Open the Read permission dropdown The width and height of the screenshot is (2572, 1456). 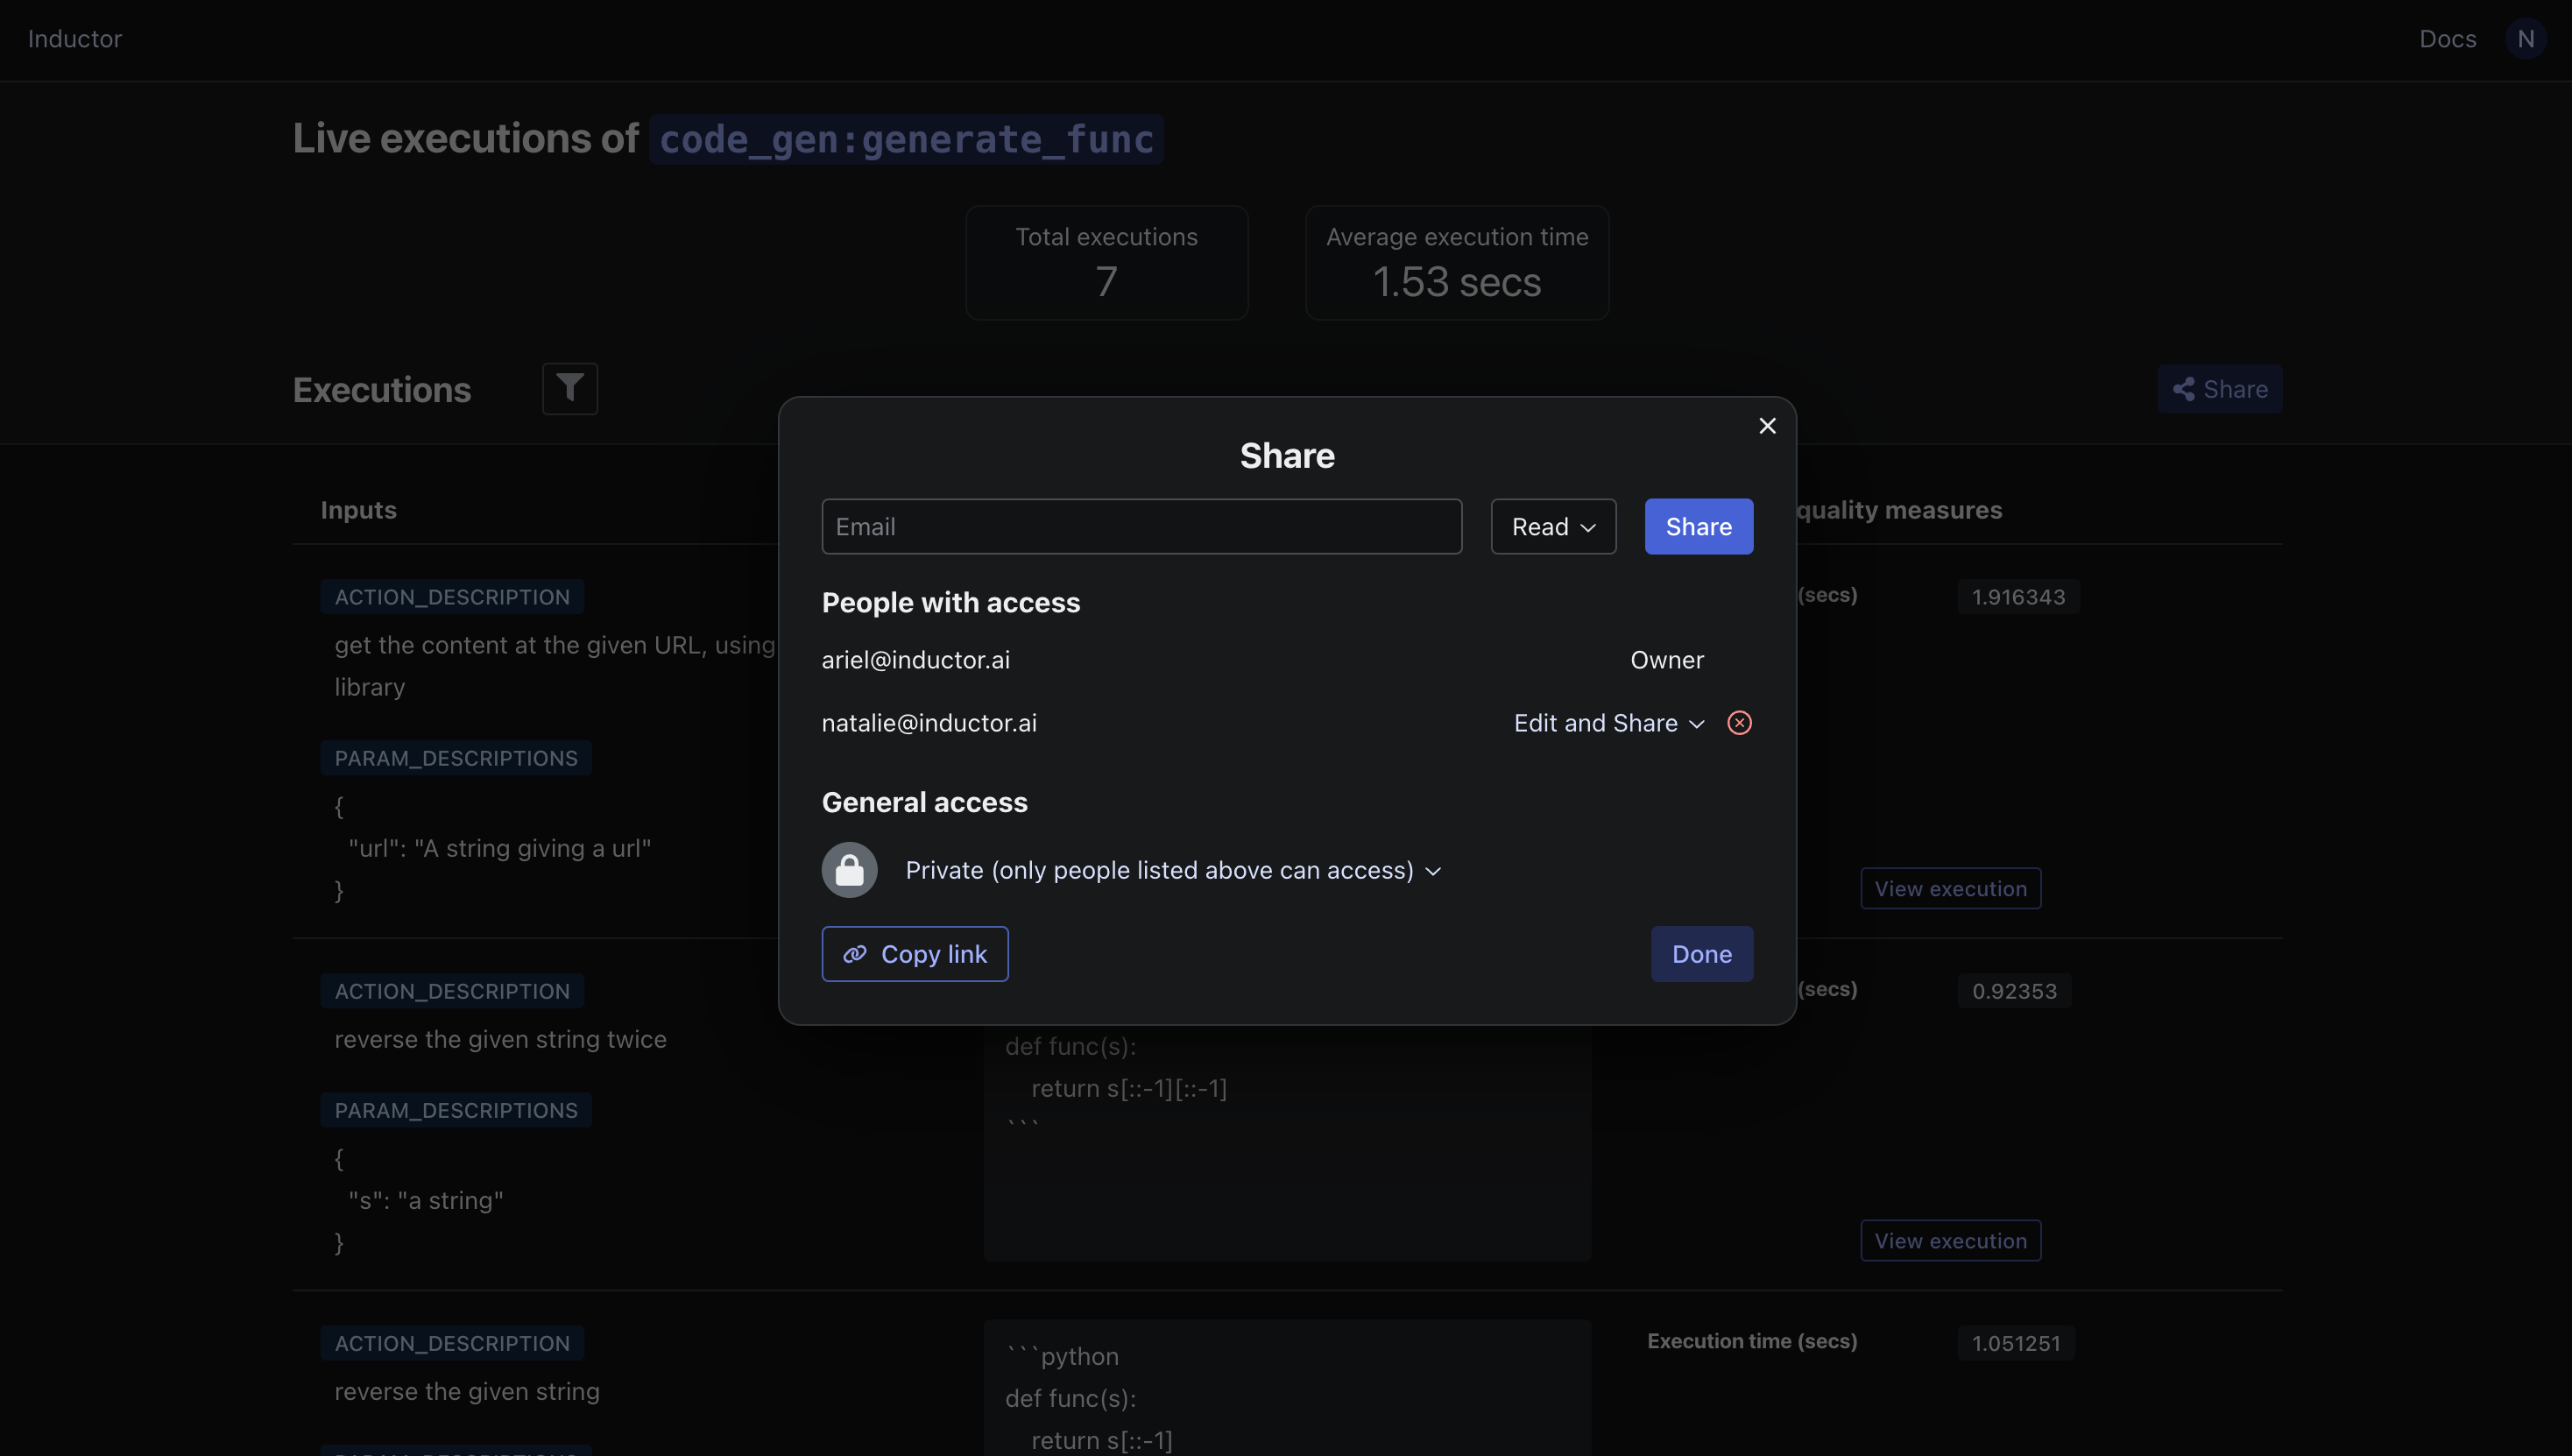coord(1553,527)
